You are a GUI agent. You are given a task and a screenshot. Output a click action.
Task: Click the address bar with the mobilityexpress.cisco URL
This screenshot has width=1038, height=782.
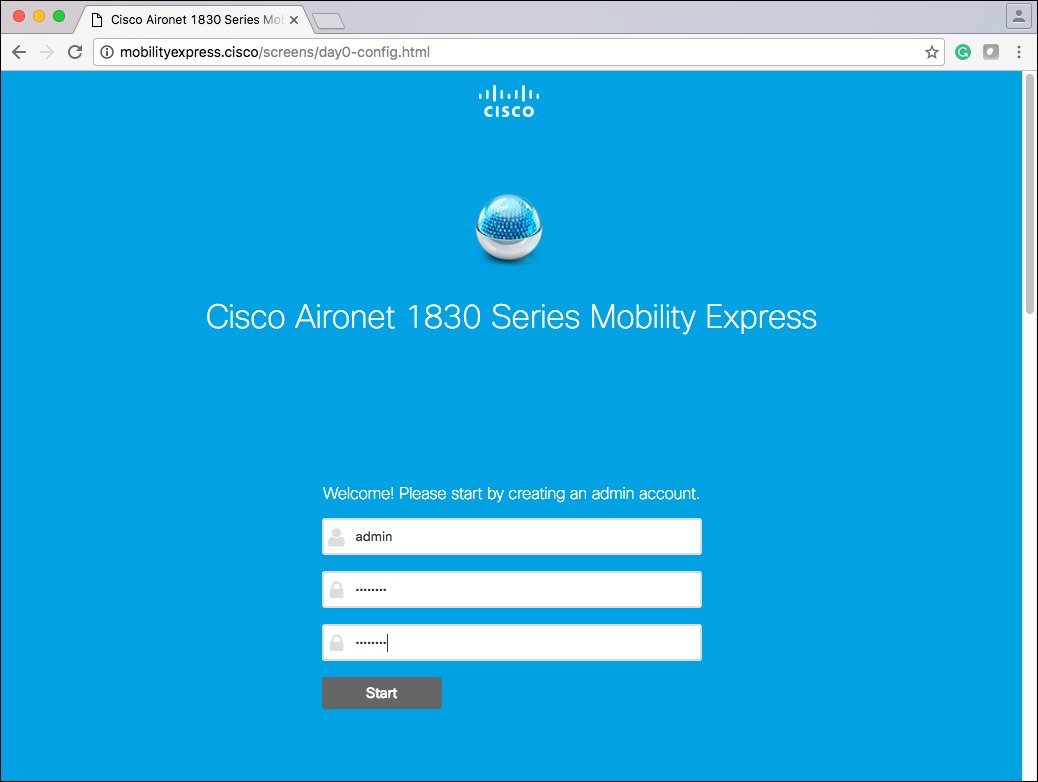point(518,52)
